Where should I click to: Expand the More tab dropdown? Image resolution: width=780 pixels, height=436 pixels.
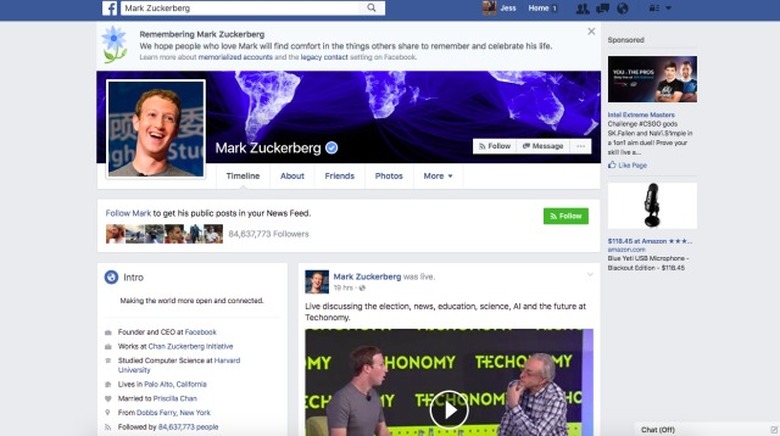[438, 176]
